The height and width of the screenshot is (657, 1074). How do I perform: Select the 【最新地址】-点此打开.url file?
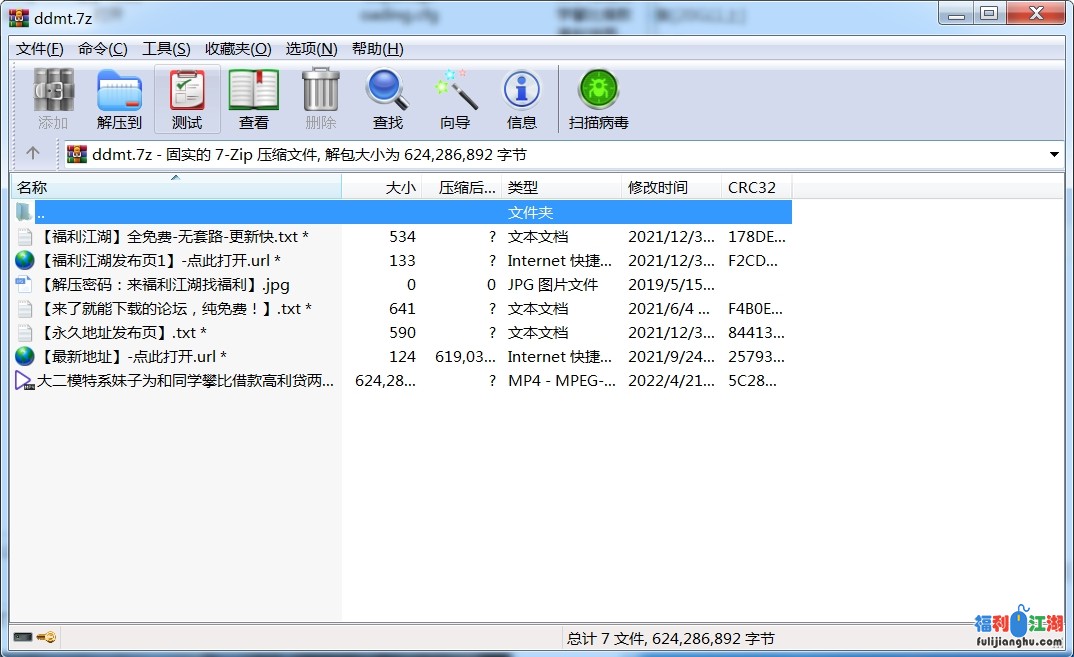130,357
